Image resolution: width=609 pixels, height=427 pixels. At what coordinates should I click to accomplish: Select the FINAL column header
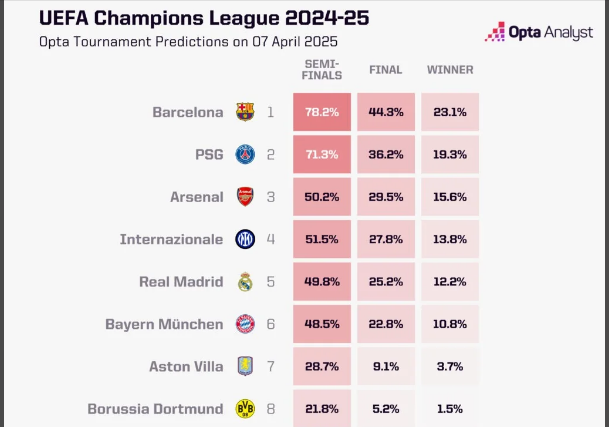386,70
